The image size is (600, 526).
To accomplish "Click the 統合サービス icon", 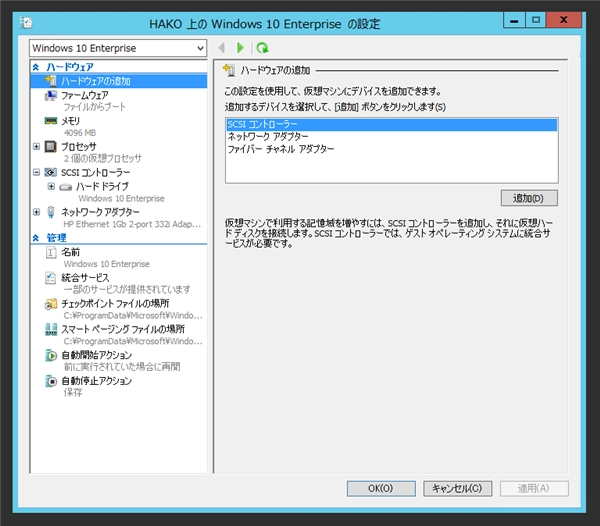I will pos(51,278).
